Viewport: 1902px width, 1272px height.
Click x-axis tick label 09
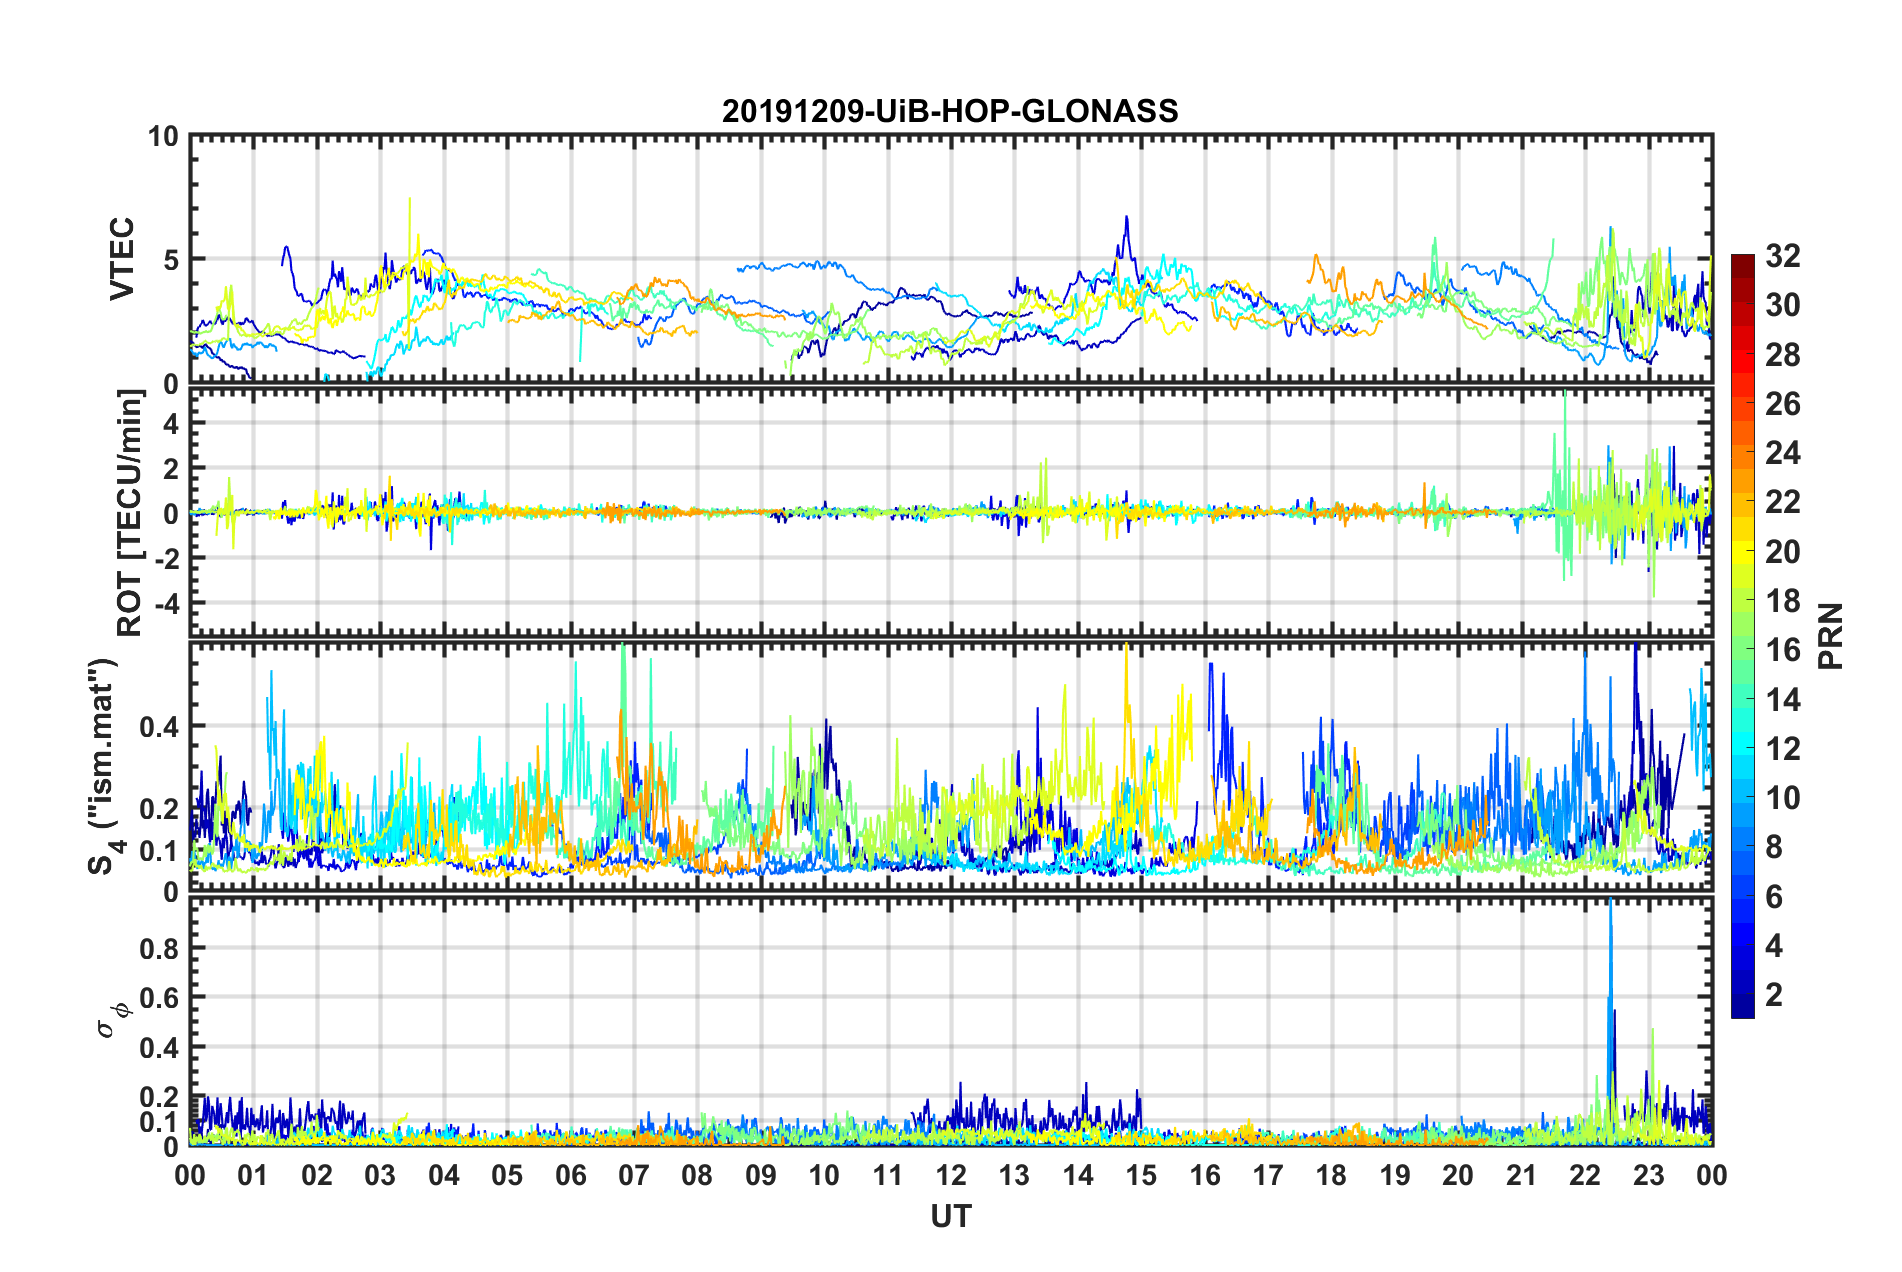point(760,1175)
